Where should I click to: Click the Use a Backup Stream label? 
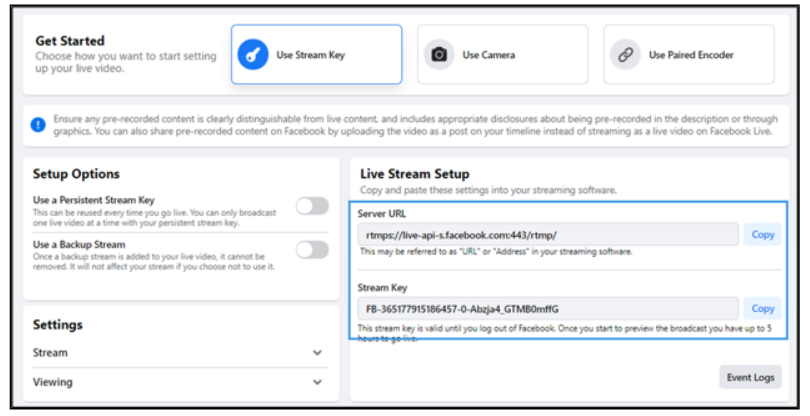coord(79,244)
